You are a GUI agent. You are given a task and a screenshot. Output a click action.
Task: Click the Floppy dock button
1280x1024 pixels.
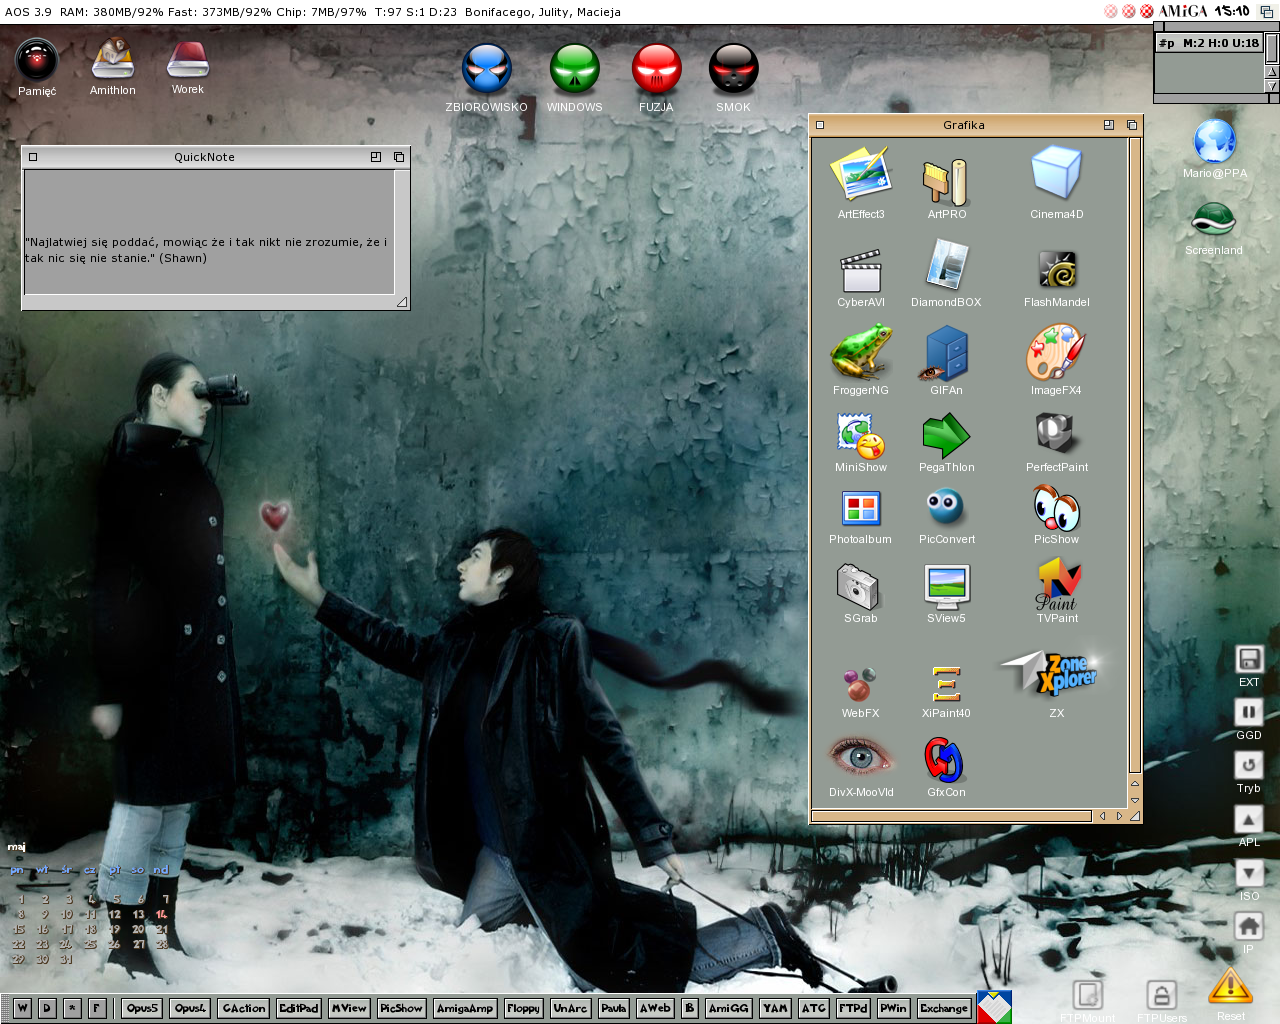523,1008
